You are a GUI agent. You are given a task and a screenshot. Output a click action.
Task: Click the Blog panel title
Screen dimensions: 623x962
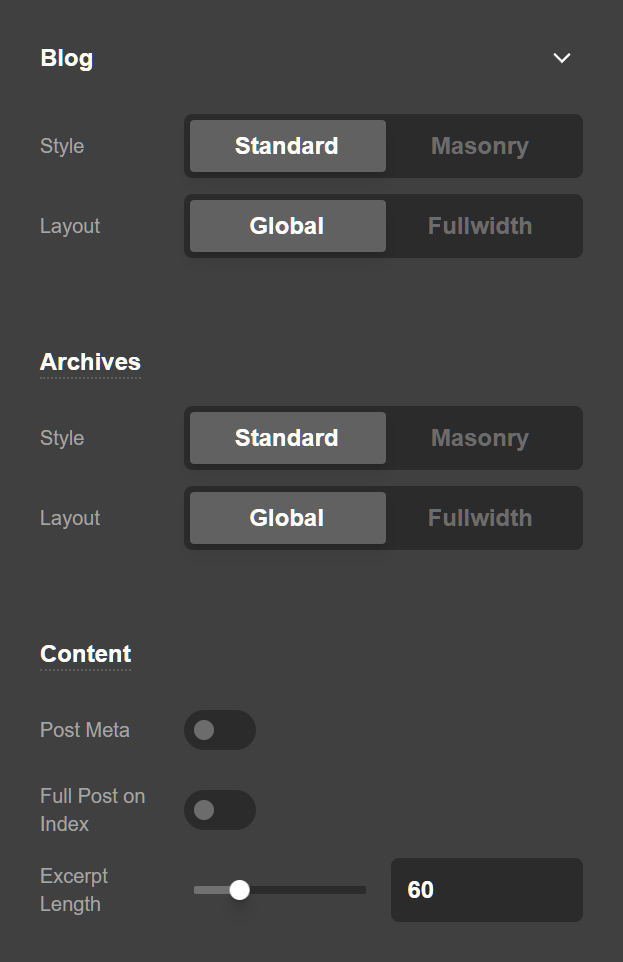tap(66, 58)
